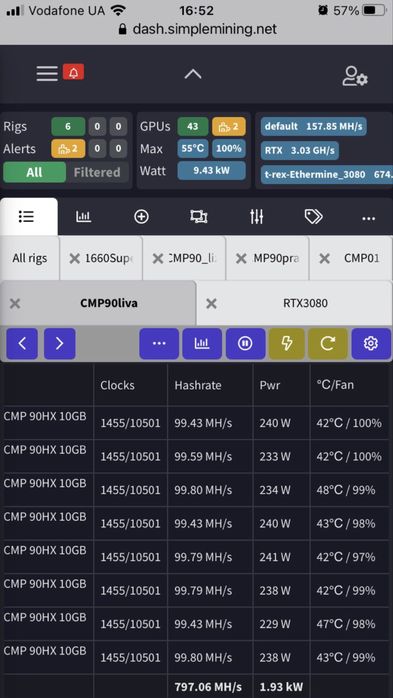The height and width of the screenshot is (698, 393).
Task: Close the CMP90pra tab
Action: click(241, 259)
